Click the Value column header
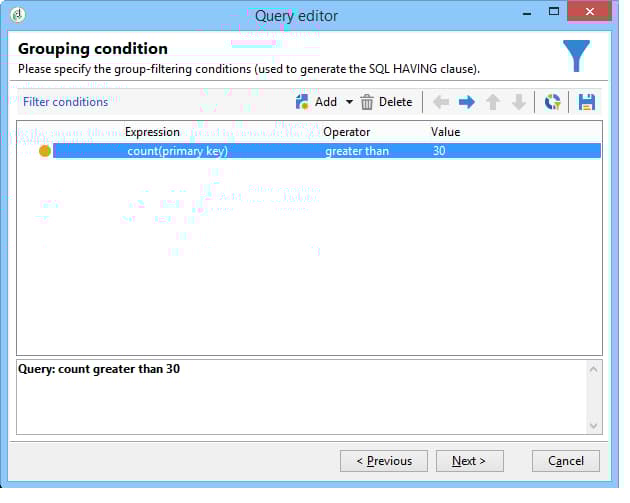This screenshot has width=630, height=503. click(446, 132)
